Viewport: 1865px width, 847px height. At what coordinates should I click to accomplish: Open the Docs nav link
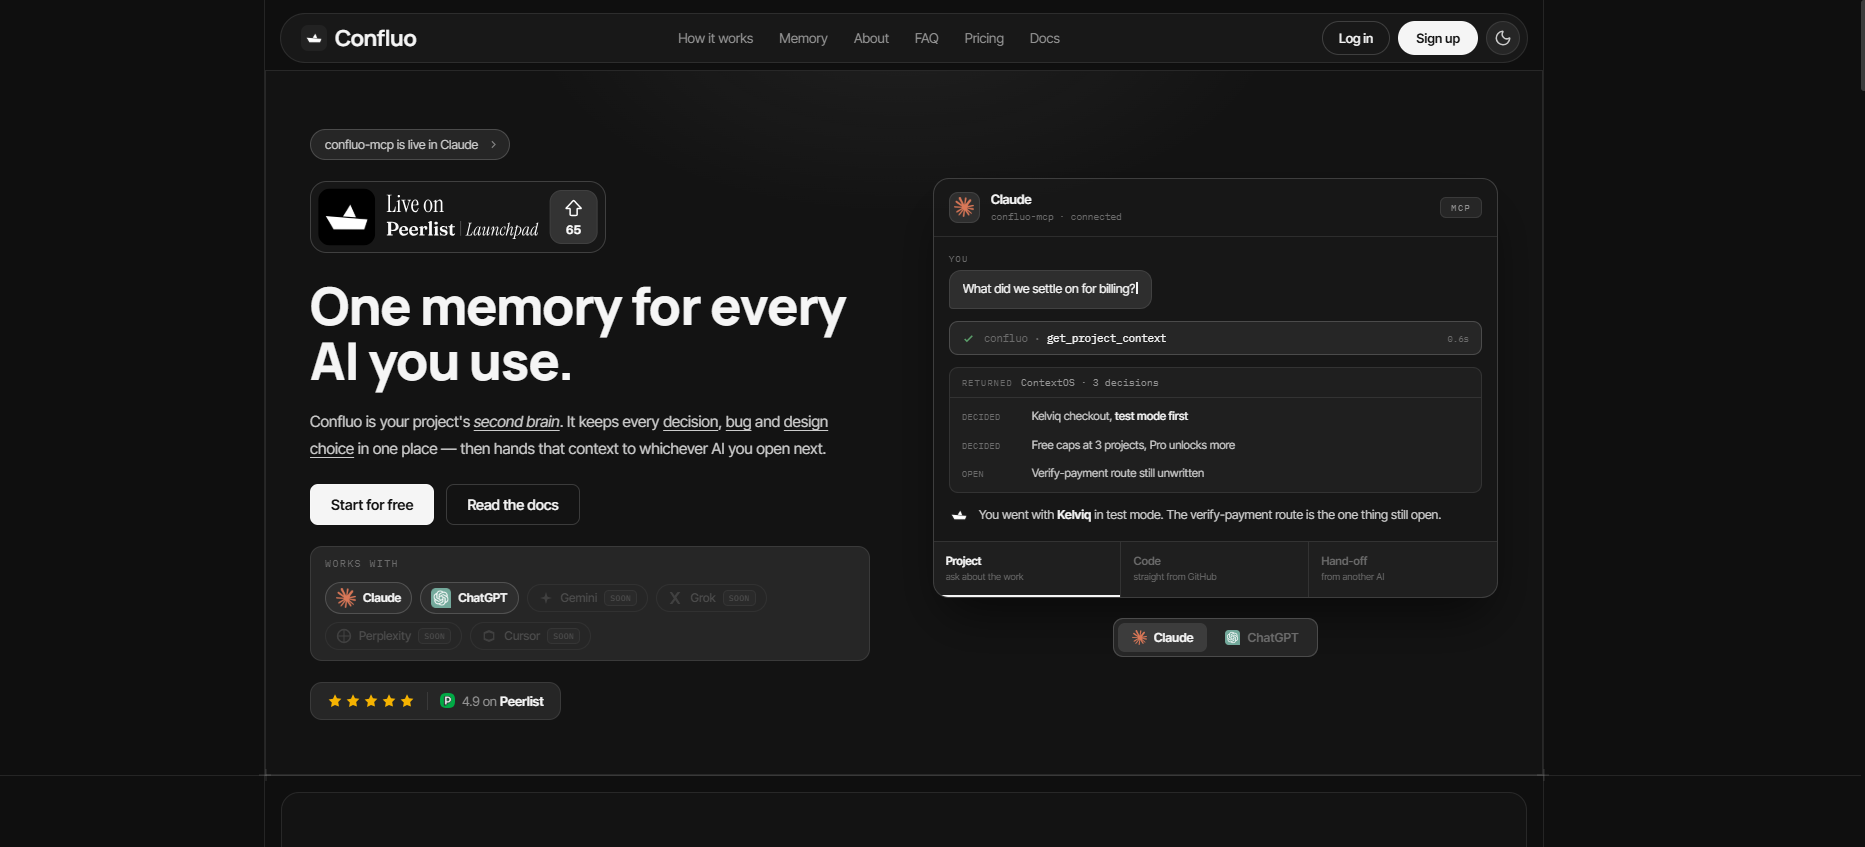(x=1044, y=38)
